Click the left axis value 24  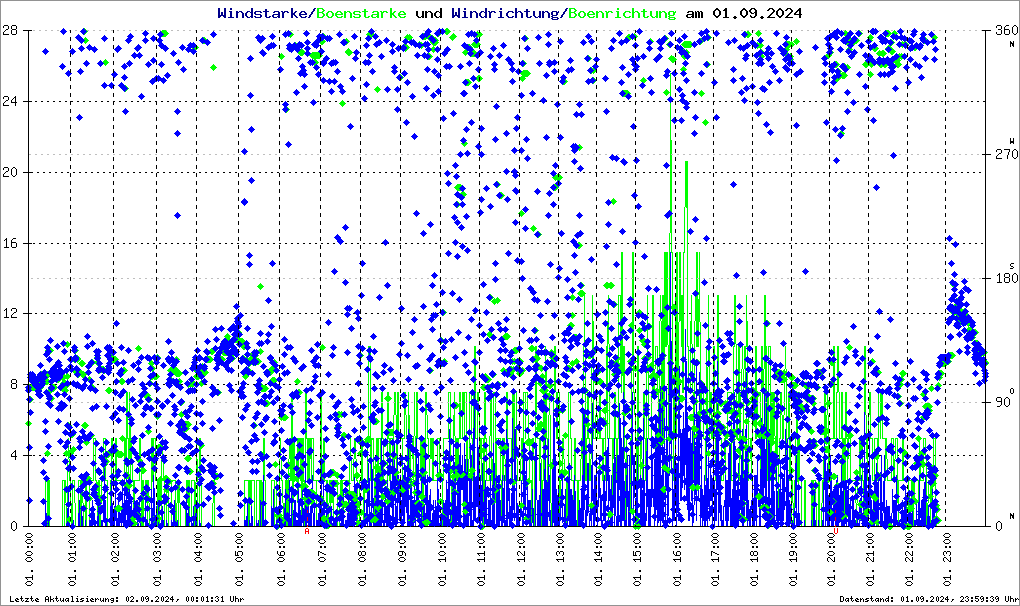coord(9,101)
